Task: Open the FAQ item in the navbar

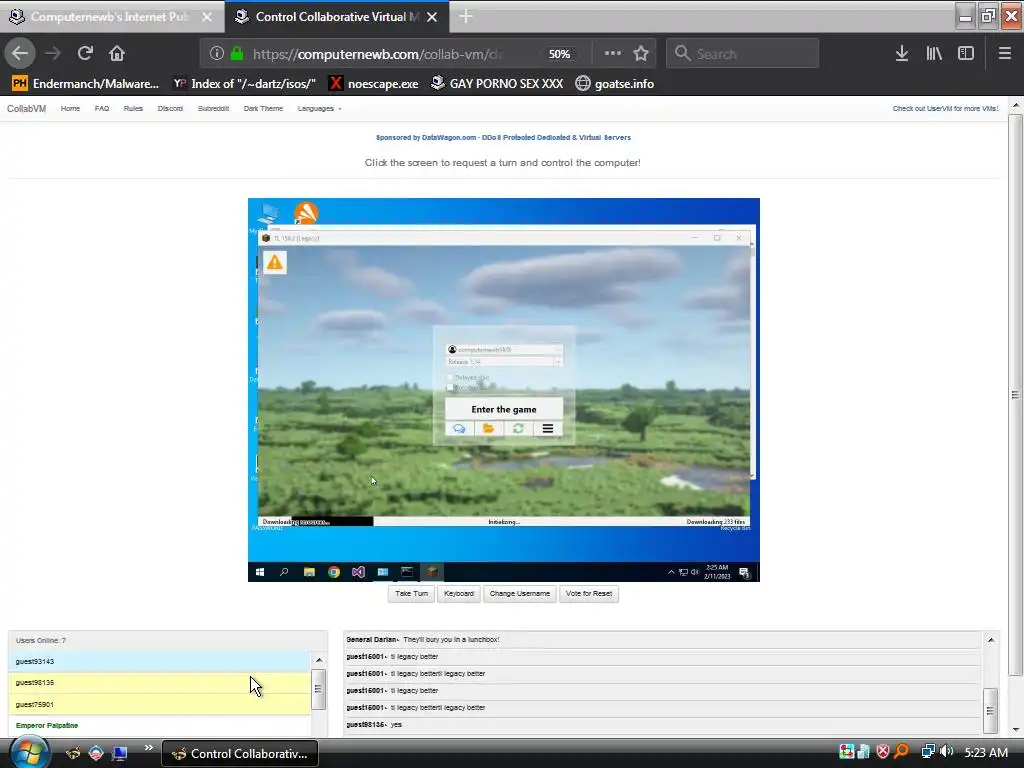Action: click(102, 108)
